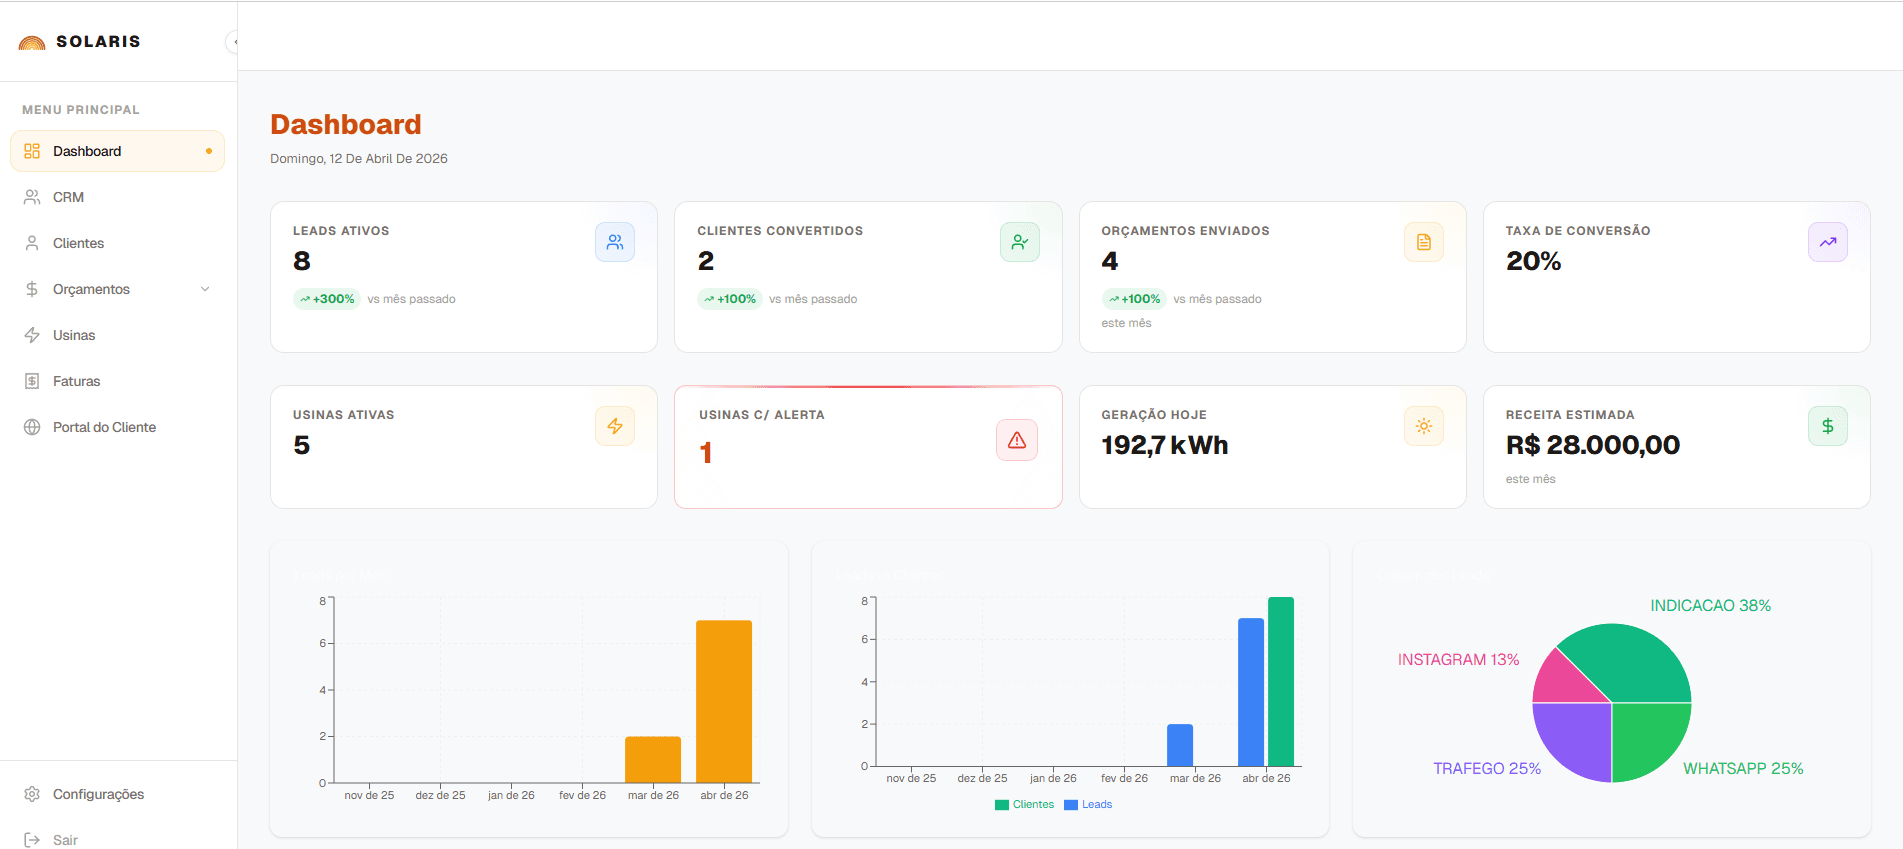
Task: Click the Usinas c/ Alerta warning icon
Action: 1017,440
